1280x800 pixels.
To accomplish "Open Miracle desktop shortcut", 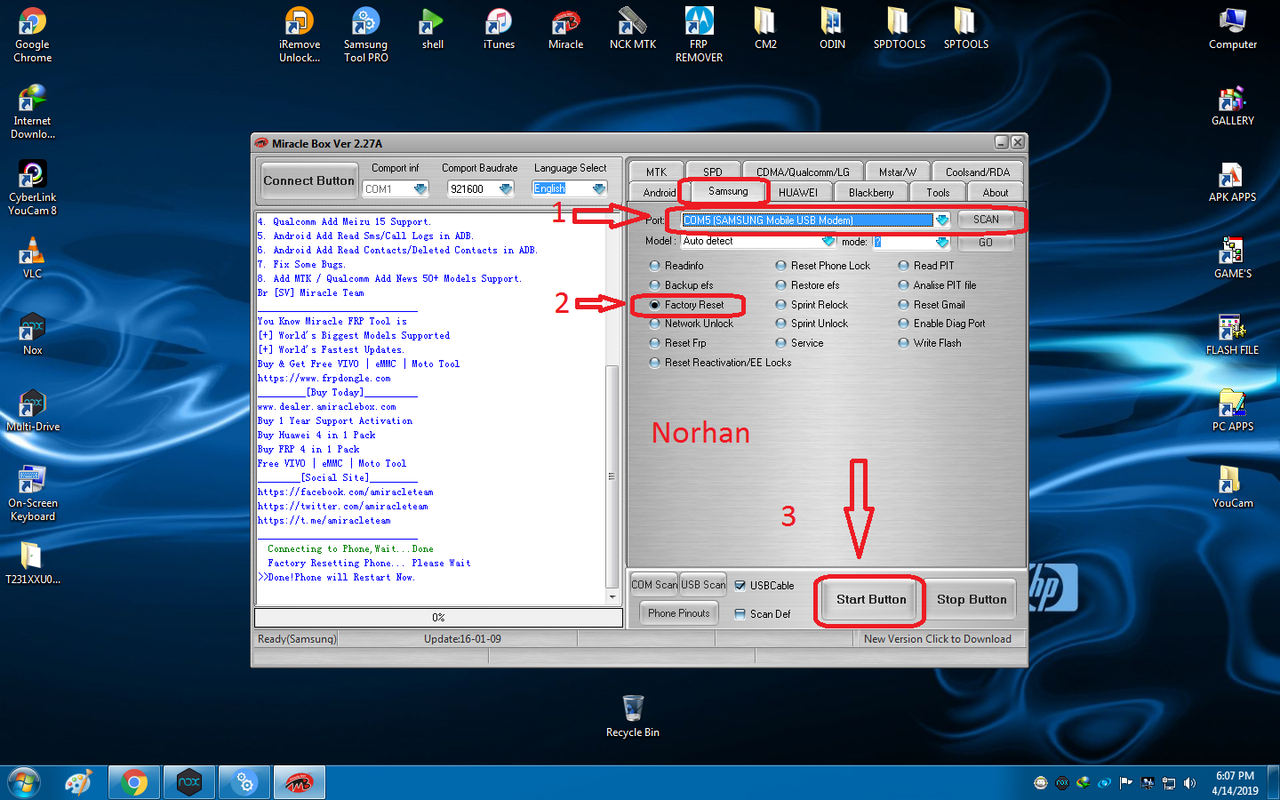I will point(566,29).
